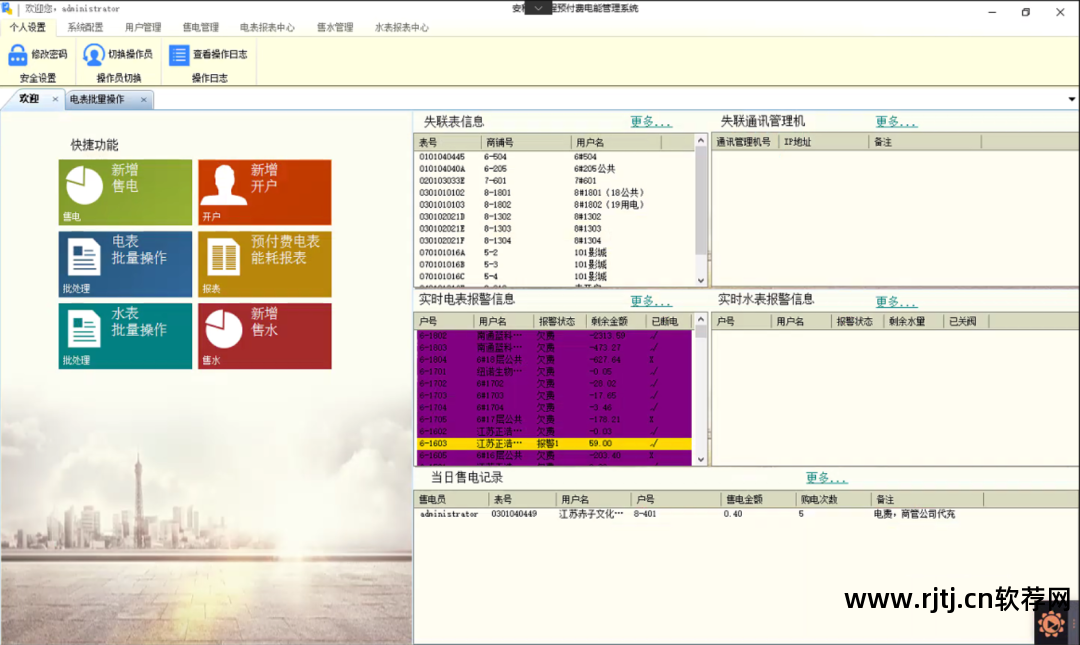The height and width of the screenshot is (645, 1080).
Task: Switch to the 电表报表中心 ribbon tab
Action: (x=267, y=28)
